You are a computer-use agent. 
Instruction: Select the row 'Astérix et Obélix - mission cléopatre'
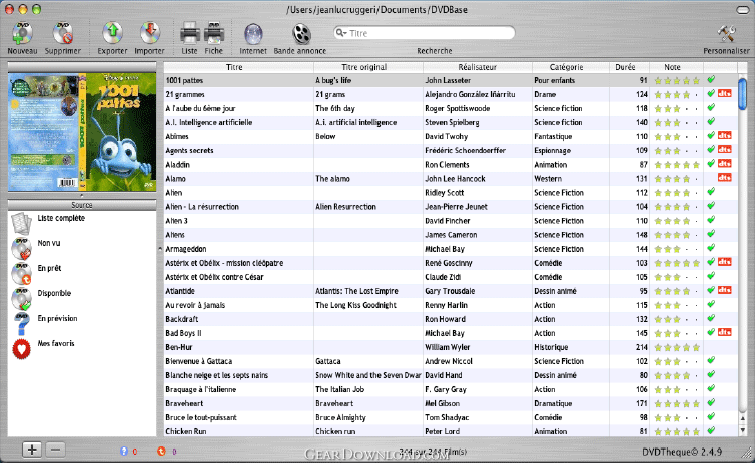[450, 263]
